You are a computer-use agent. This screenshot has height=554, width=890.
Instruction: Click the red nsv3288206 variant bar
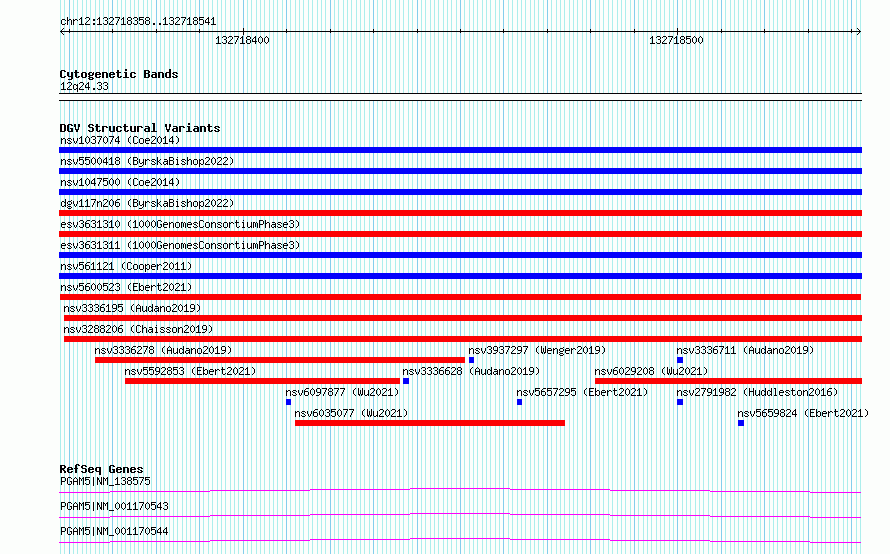463,339
